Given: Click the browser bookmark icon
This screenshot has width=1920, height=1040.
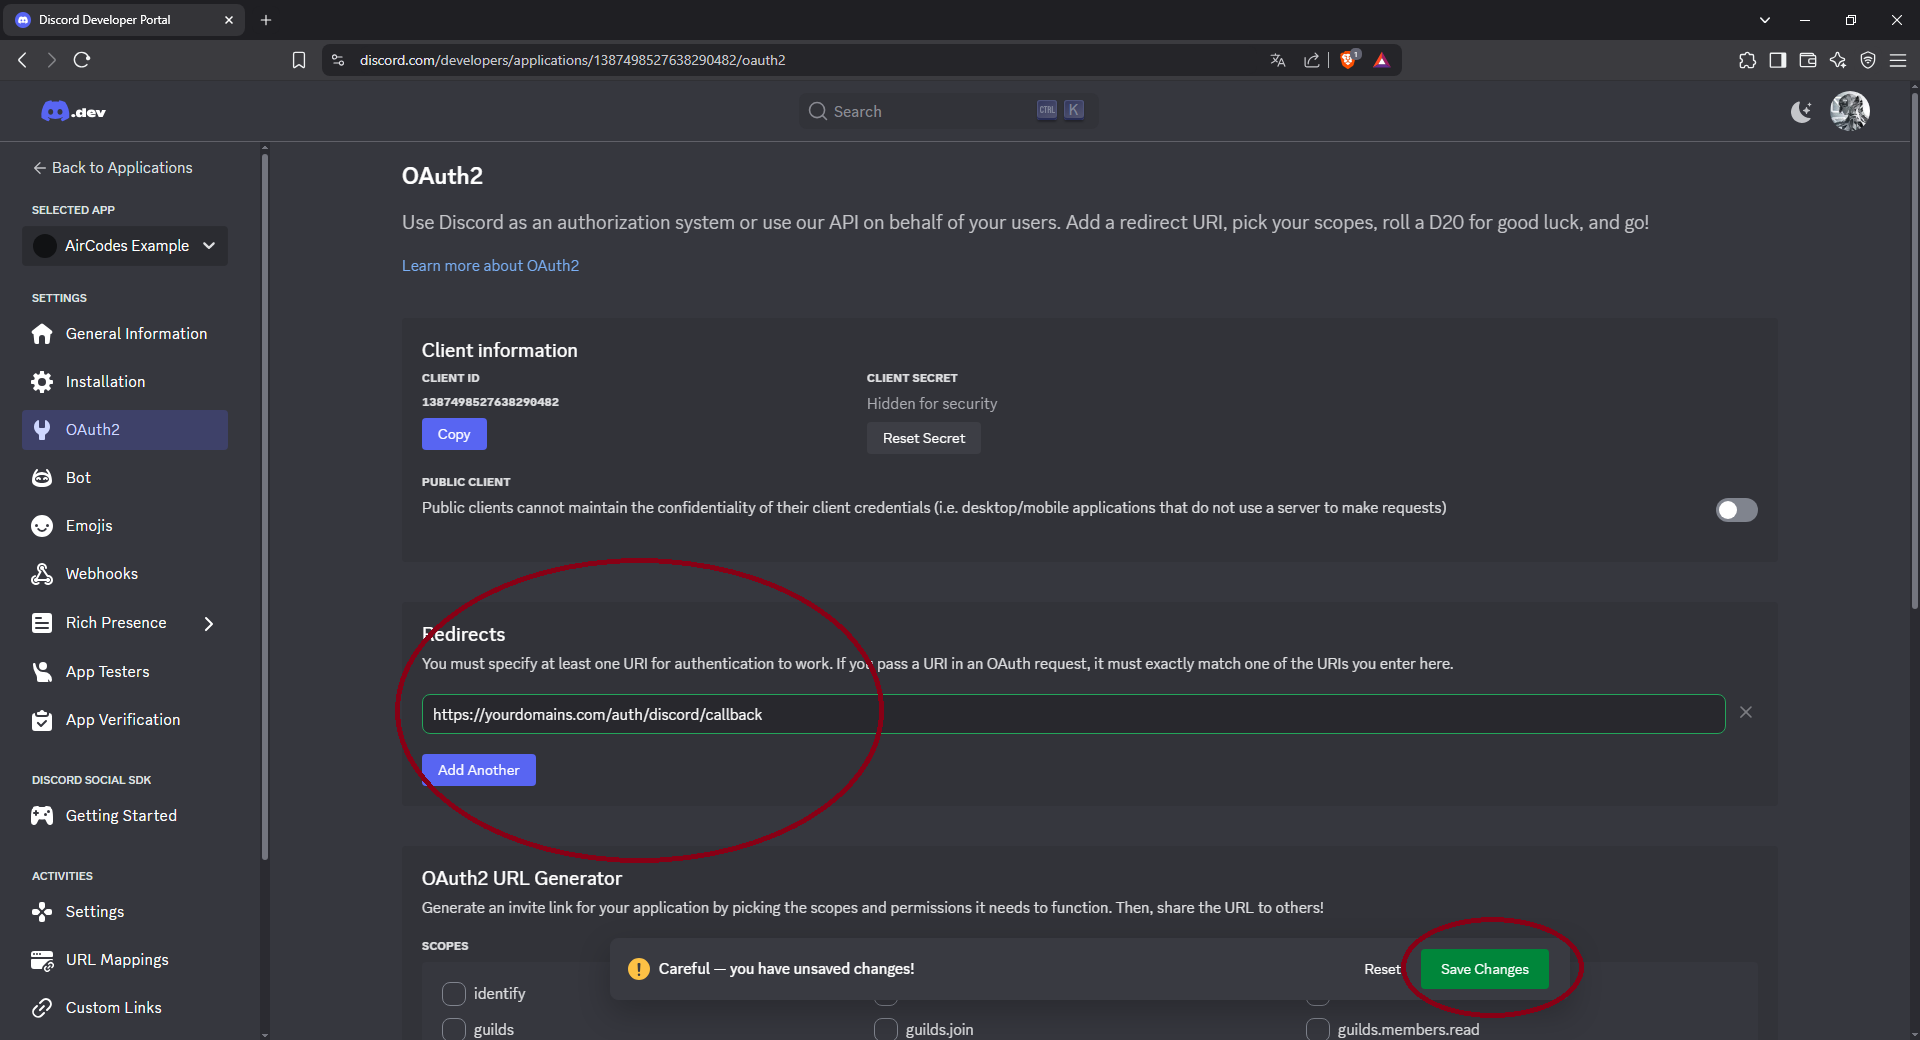Looking at the screenshot, I should [x=299, y=60].
